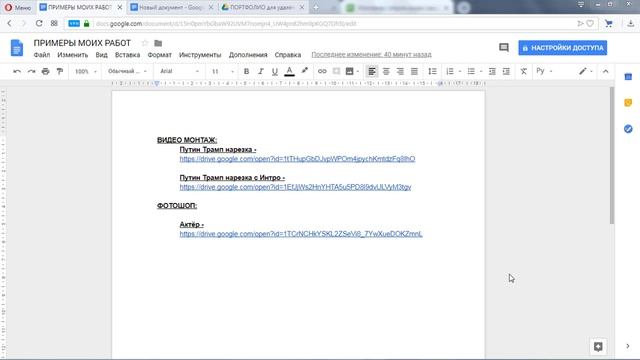Screen dimensions: 640x360
Task: Toggle bold formatting
Action: point(246,71)
